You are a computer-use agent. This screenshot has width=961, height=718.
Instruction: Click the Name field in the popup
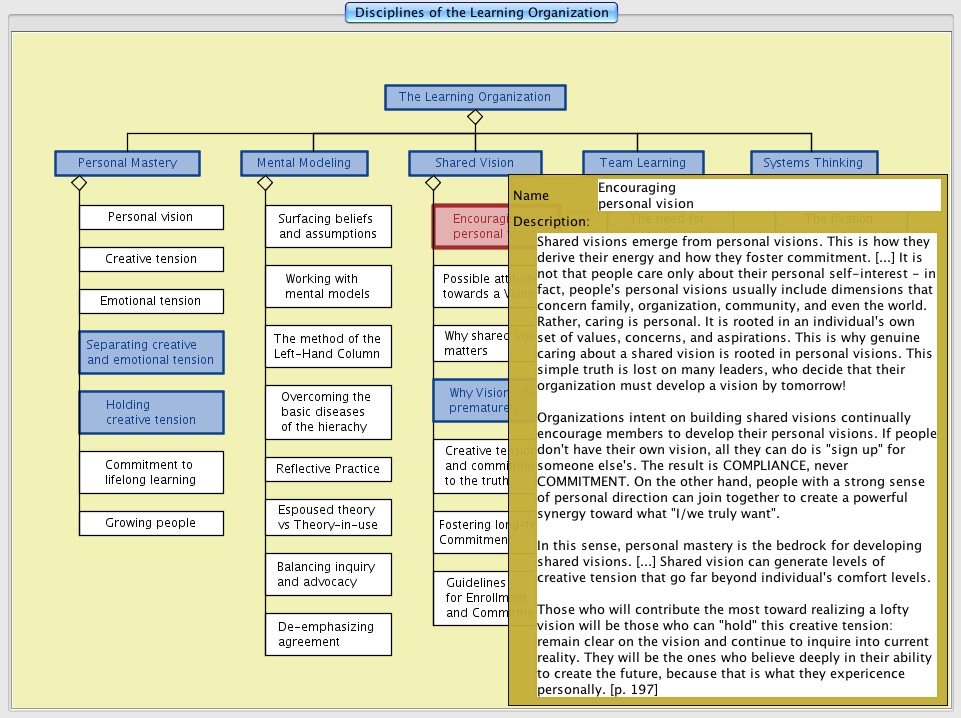coord(768,195)
